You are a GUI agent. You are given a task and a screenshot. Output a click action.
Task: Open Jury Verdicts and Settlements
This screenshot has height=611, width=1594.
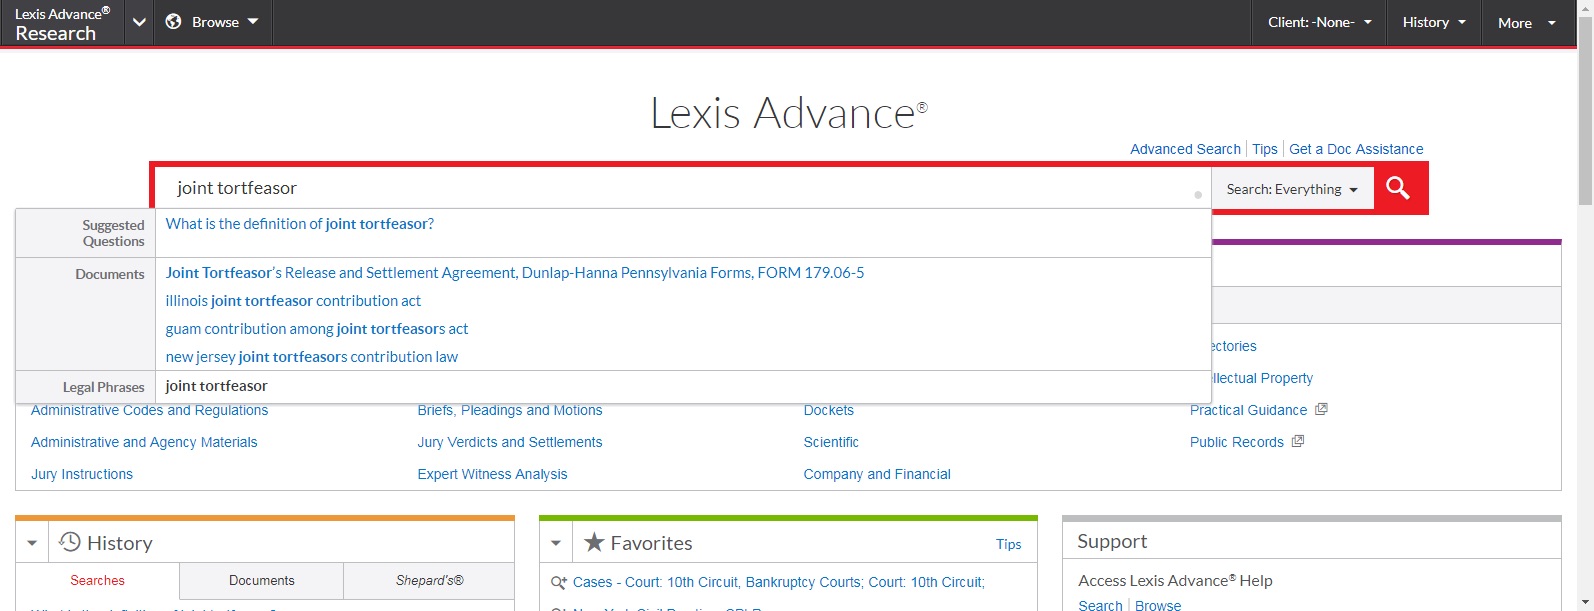[x=510, y=442]
